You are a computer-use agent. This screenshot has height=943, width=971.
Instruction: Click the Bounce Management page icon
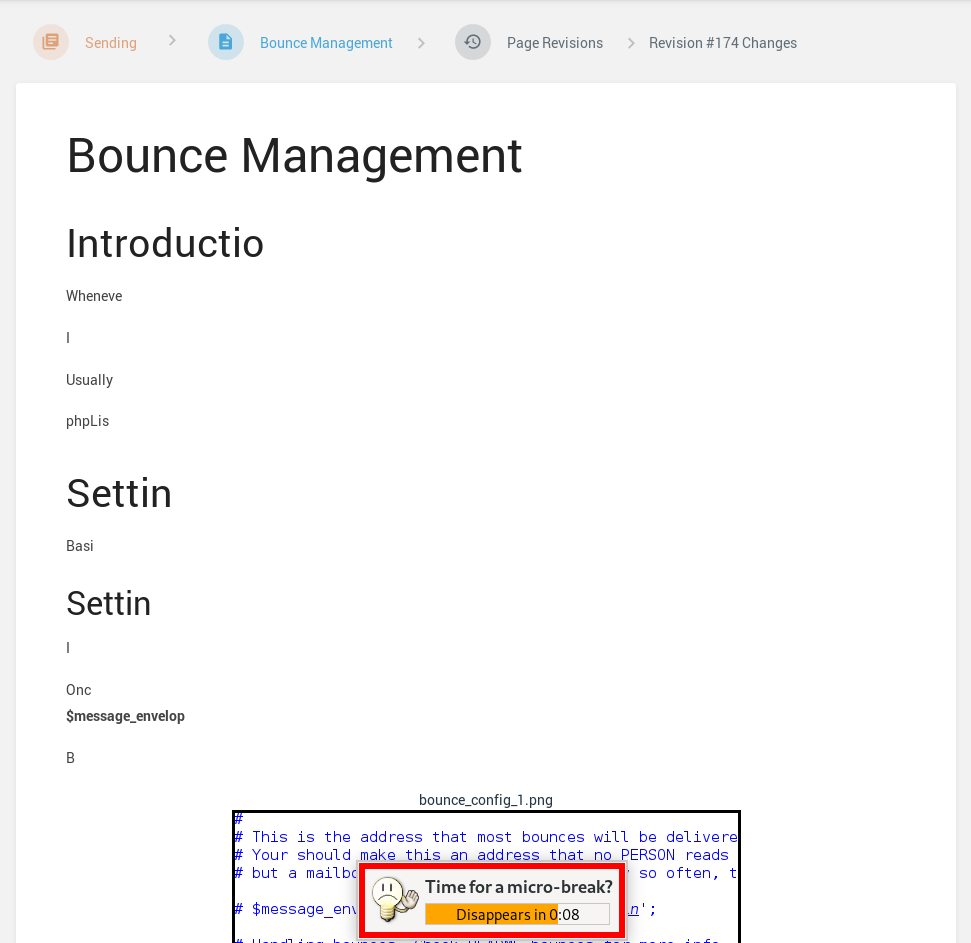(225, 42)
